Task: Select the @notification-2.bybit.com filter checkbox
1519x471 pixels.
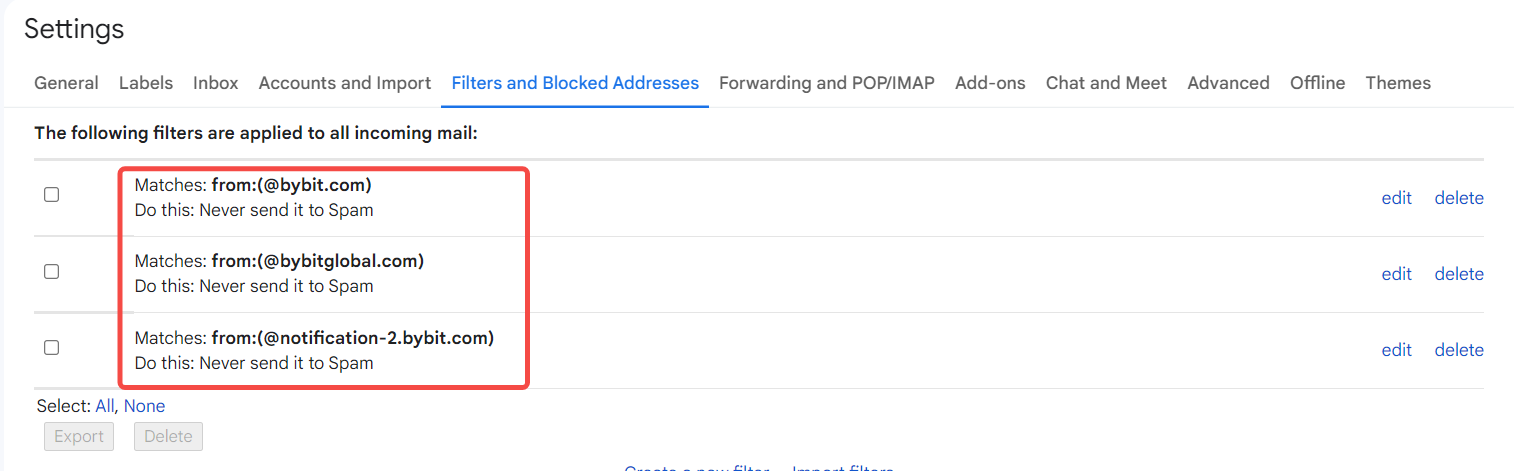Action: 52,347
